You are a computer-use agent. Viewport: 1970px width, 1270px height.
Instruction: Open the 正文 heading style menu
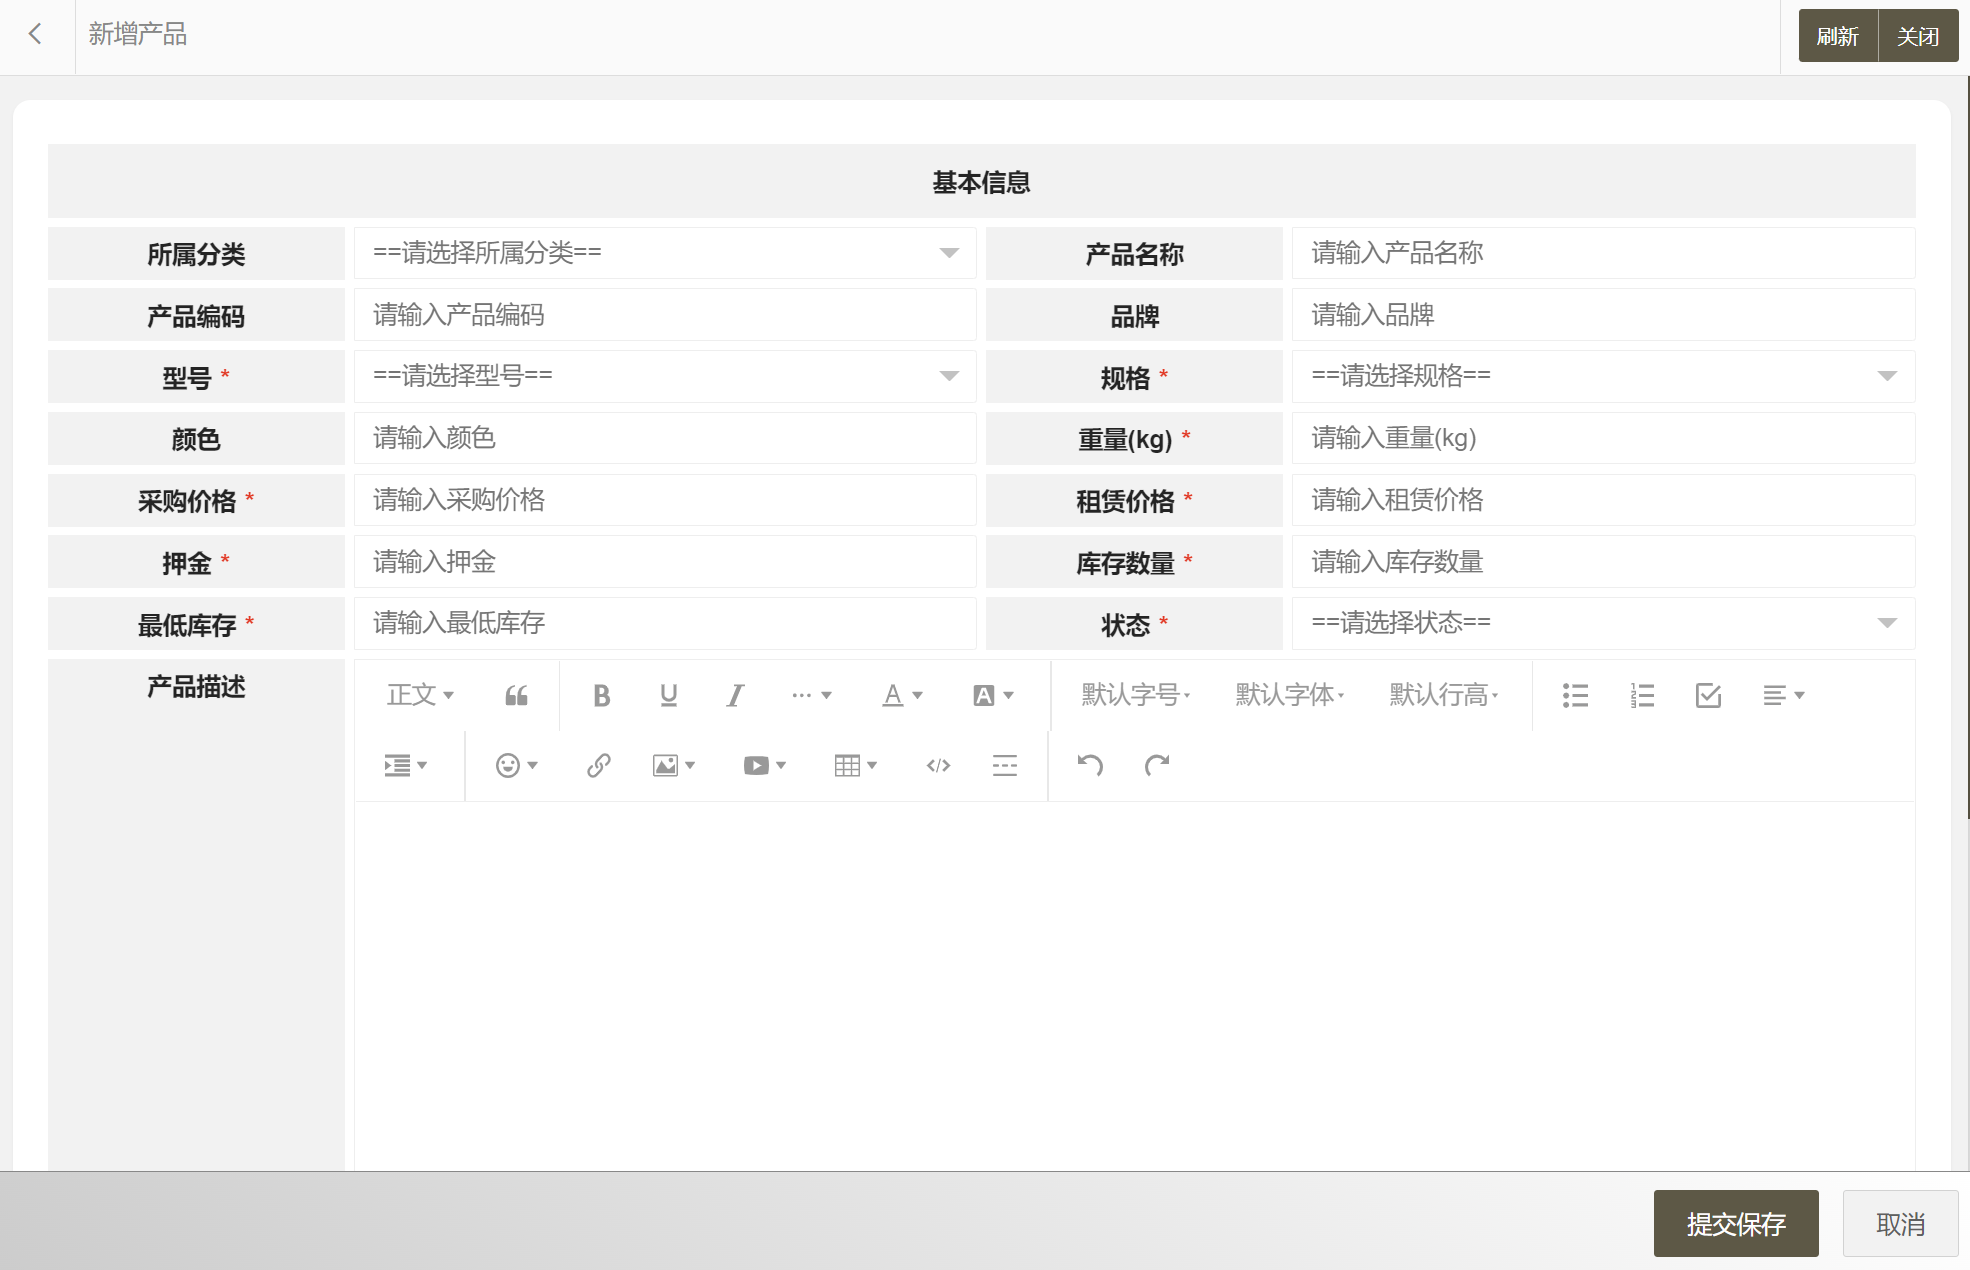420,695
